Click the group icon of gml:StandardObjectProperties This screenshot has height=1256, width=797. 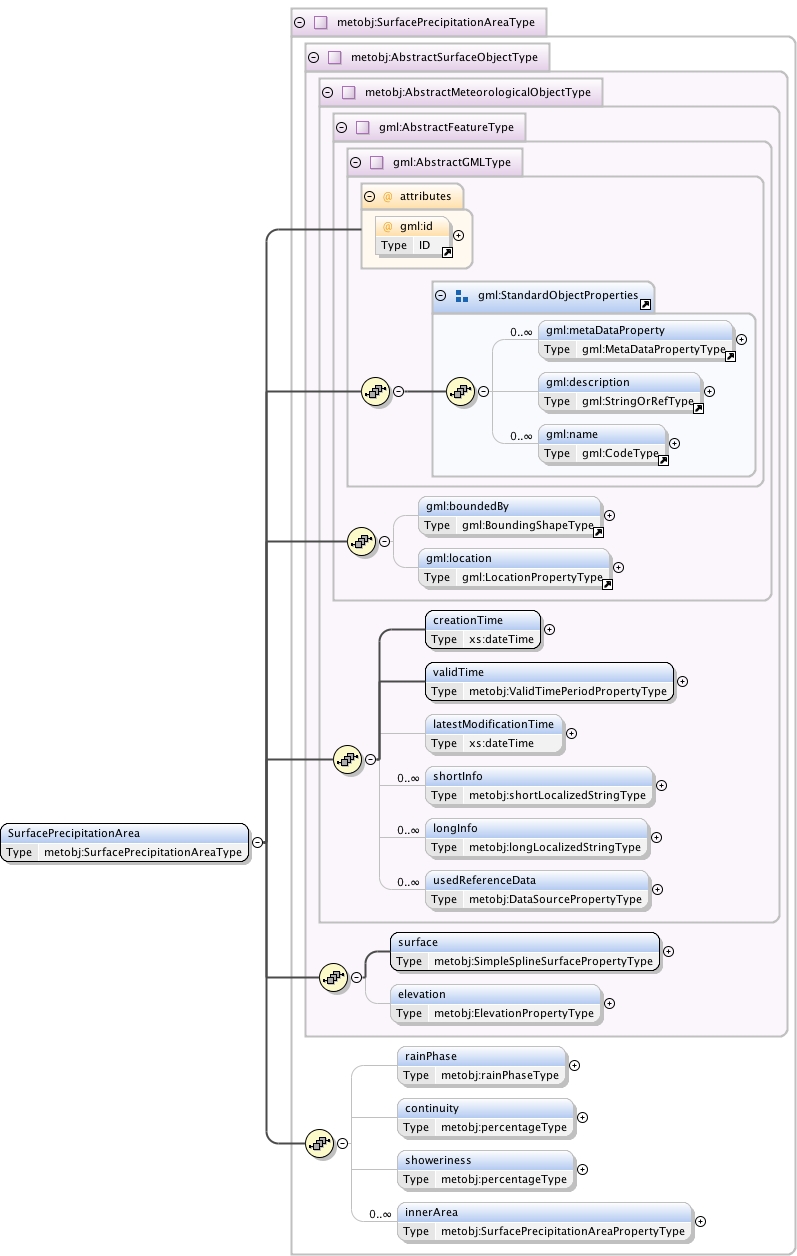462,296
